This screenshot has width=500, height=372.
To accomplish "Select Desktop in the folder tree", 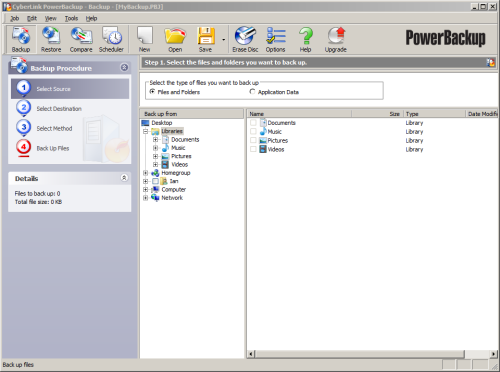I will pos(162,123).
